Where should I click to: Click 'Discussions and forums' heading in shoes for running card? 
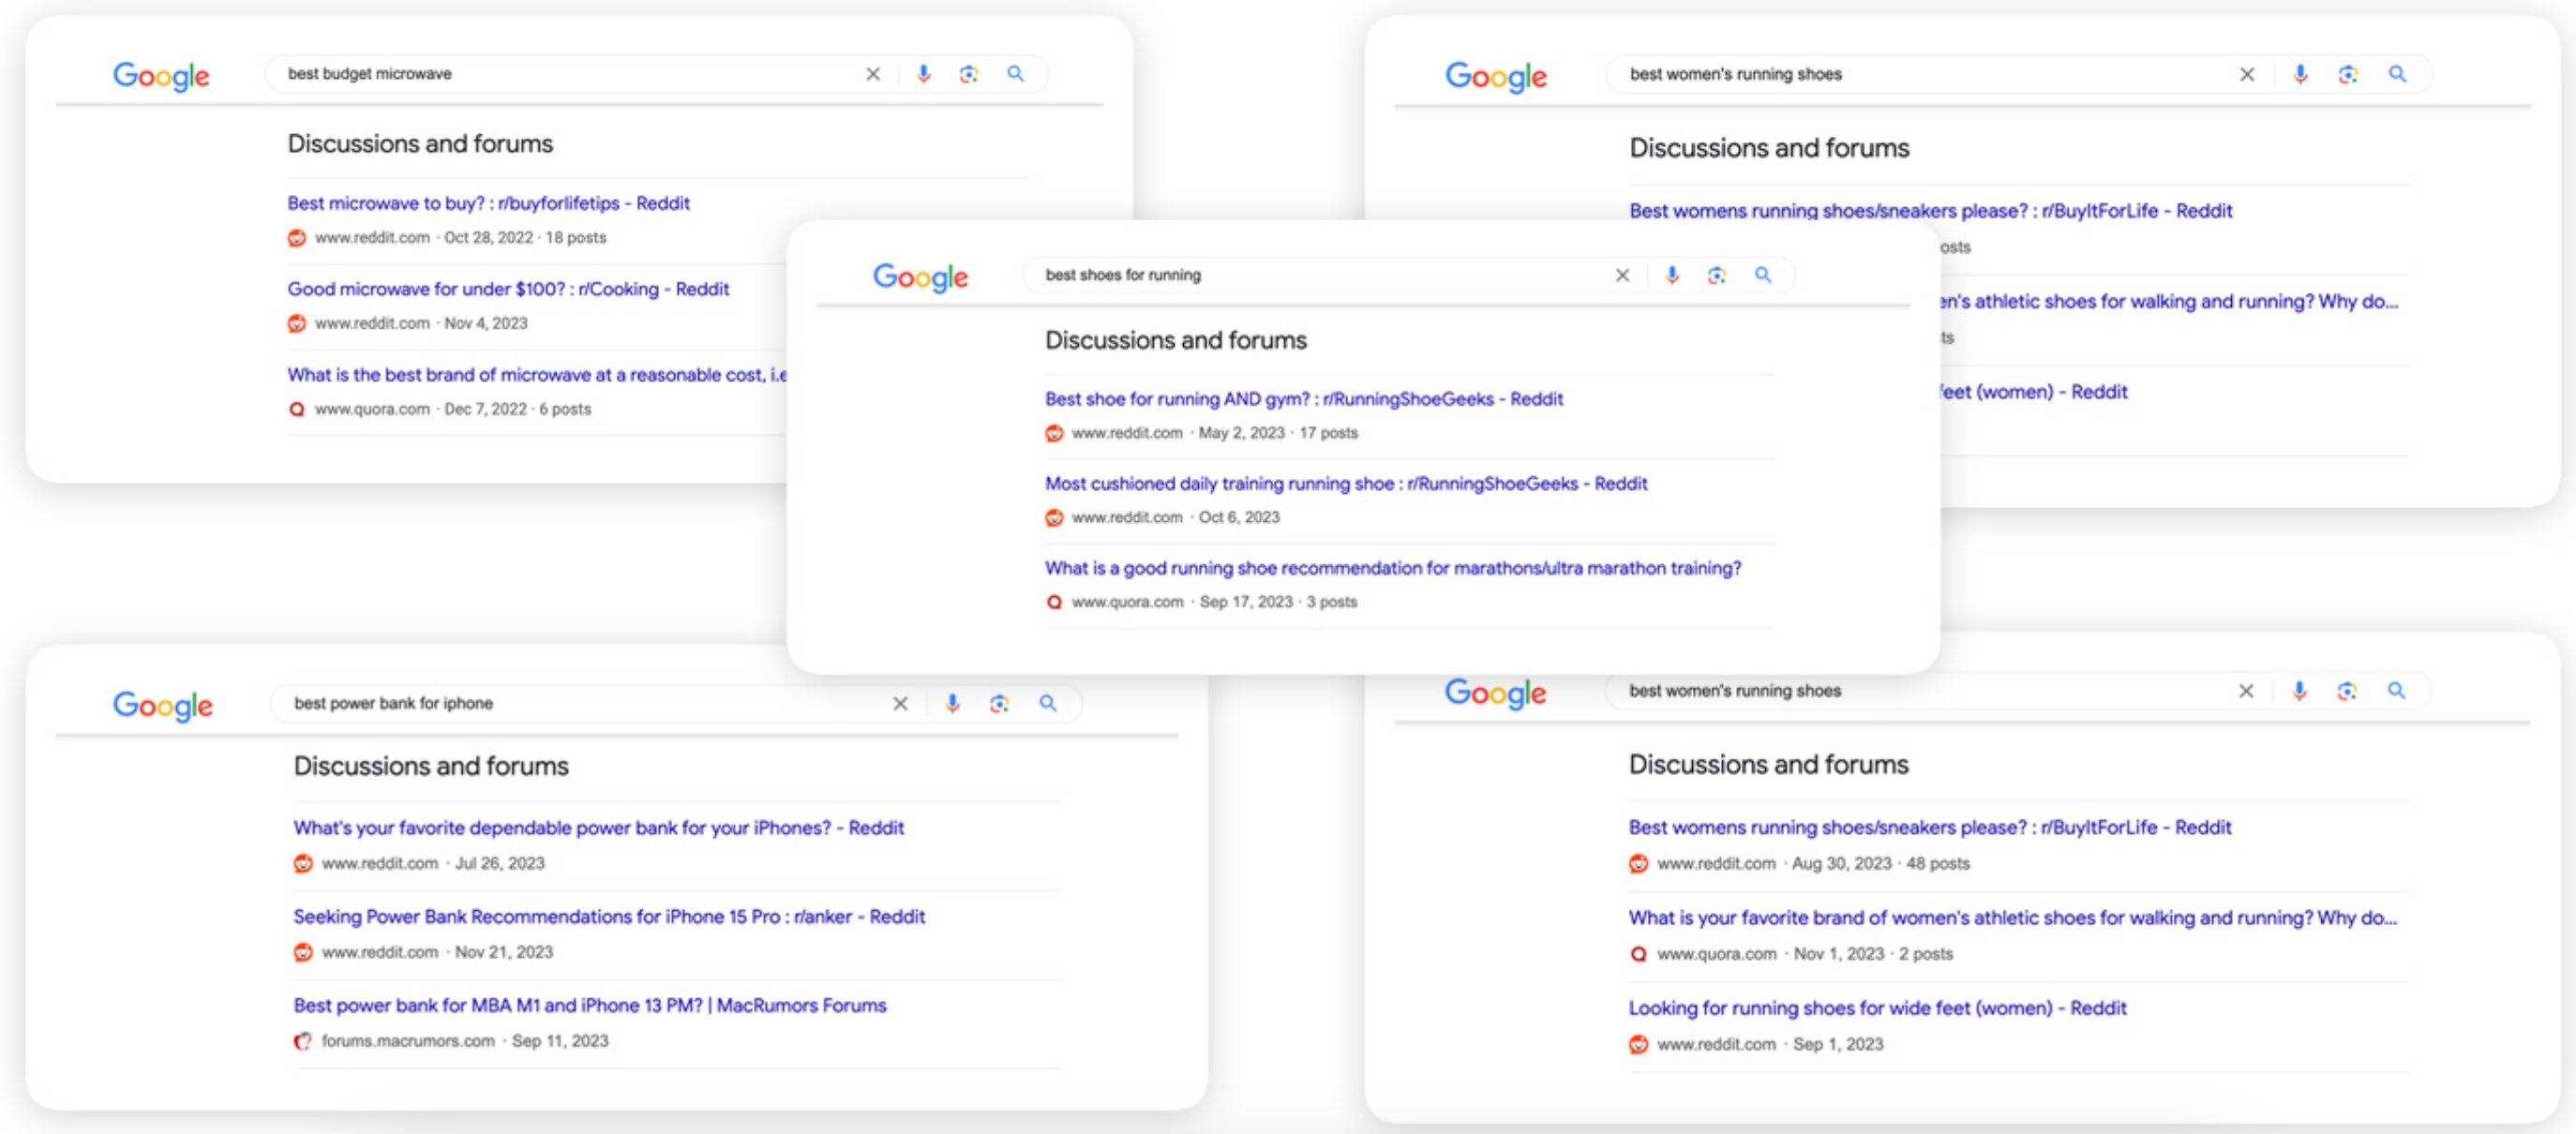tap(1175, 341)
